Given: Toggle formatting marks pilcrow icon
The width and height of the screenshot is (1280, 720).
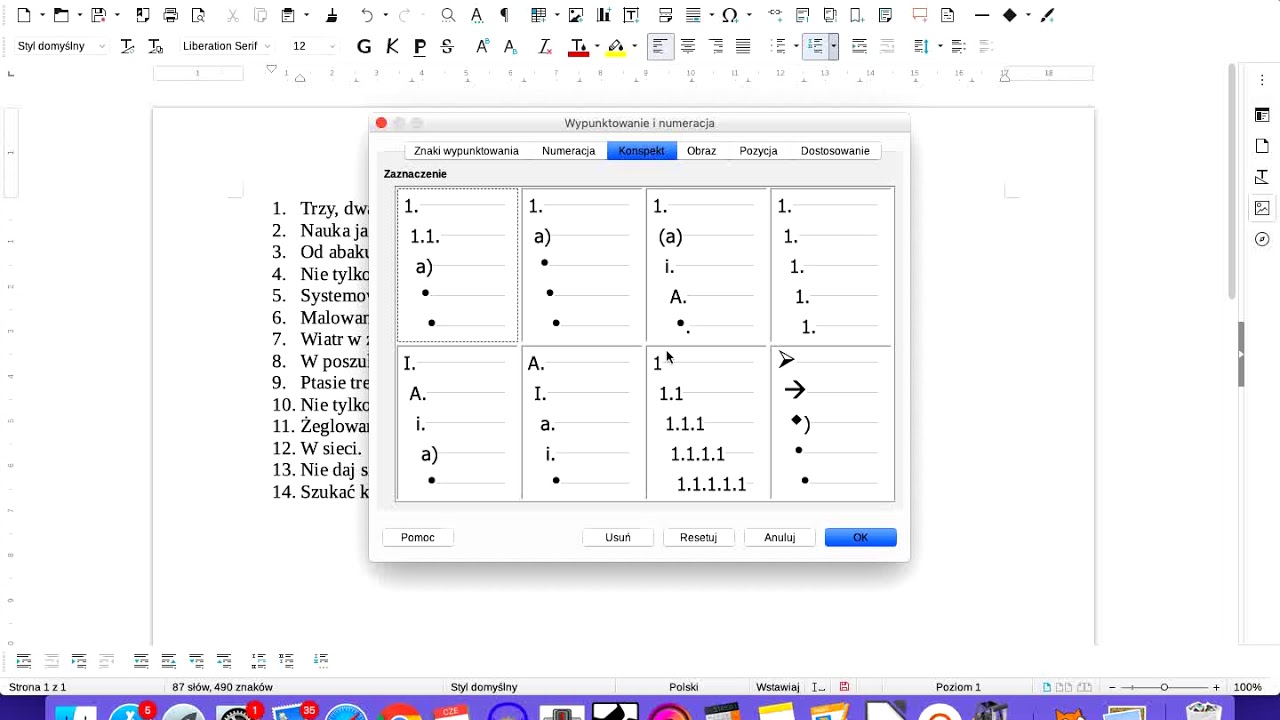Looking at the screenshot, I should click(x=504, y=15).
